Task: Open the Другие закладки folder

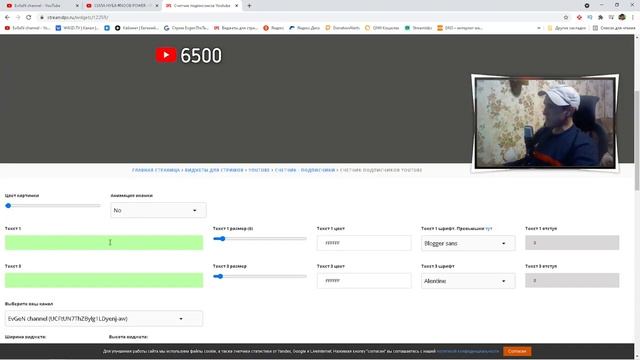Action: click(567, 28)
